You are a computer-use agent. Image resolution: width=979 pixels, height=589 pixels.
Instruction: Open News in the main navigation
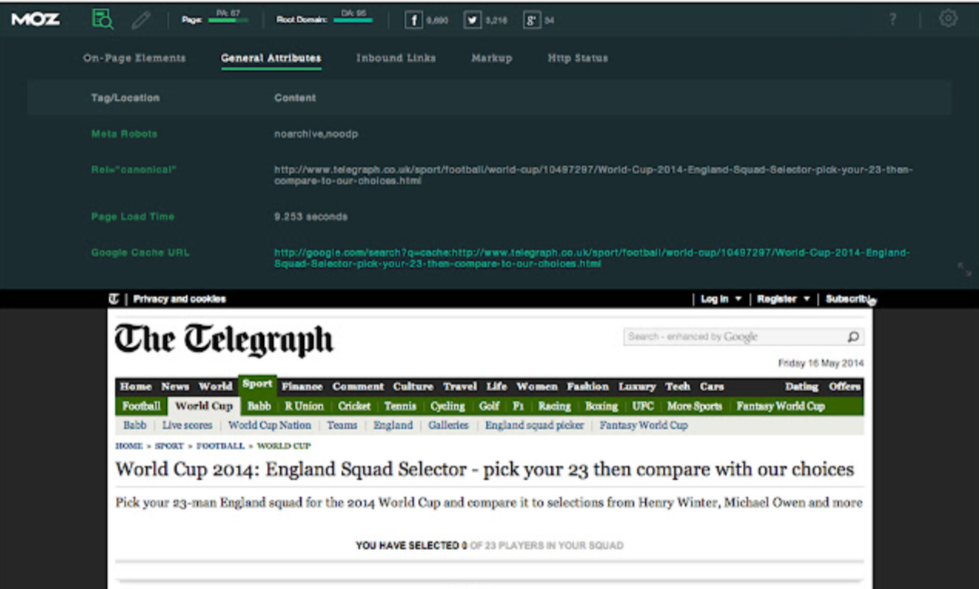click(x=175, y=386)
